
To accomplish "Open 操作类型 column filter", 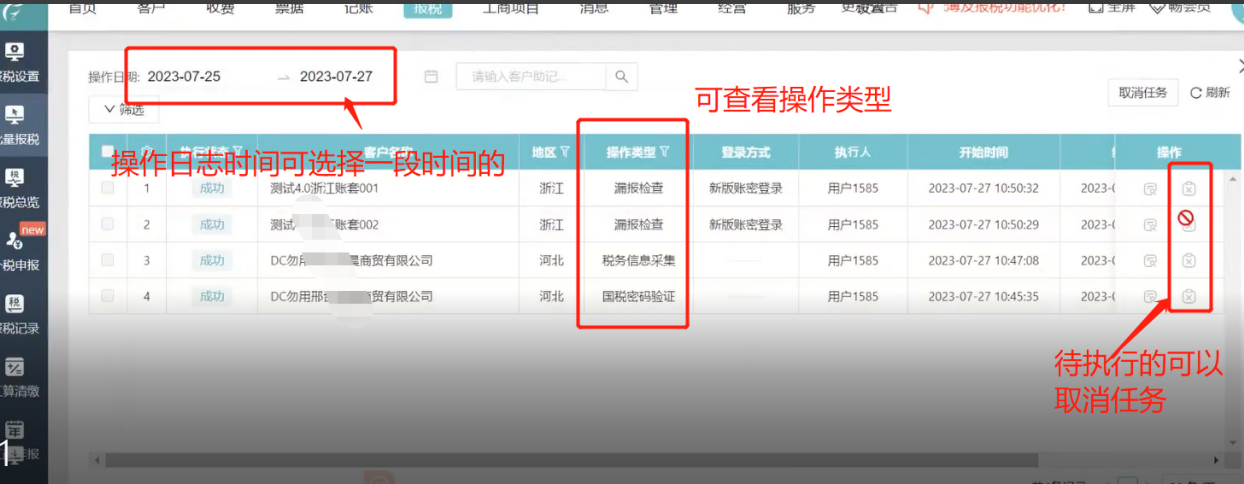I will (665, 152).
